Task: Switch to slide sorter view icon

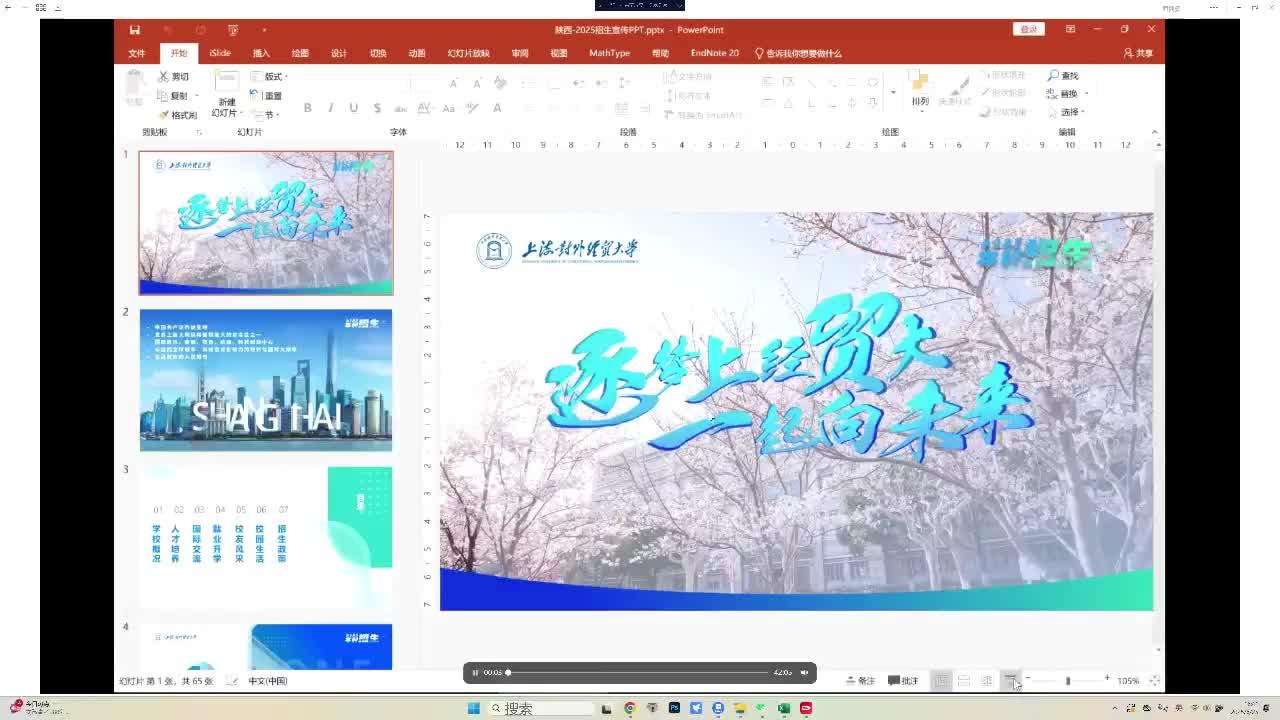Action: click(x=964, y=681)
